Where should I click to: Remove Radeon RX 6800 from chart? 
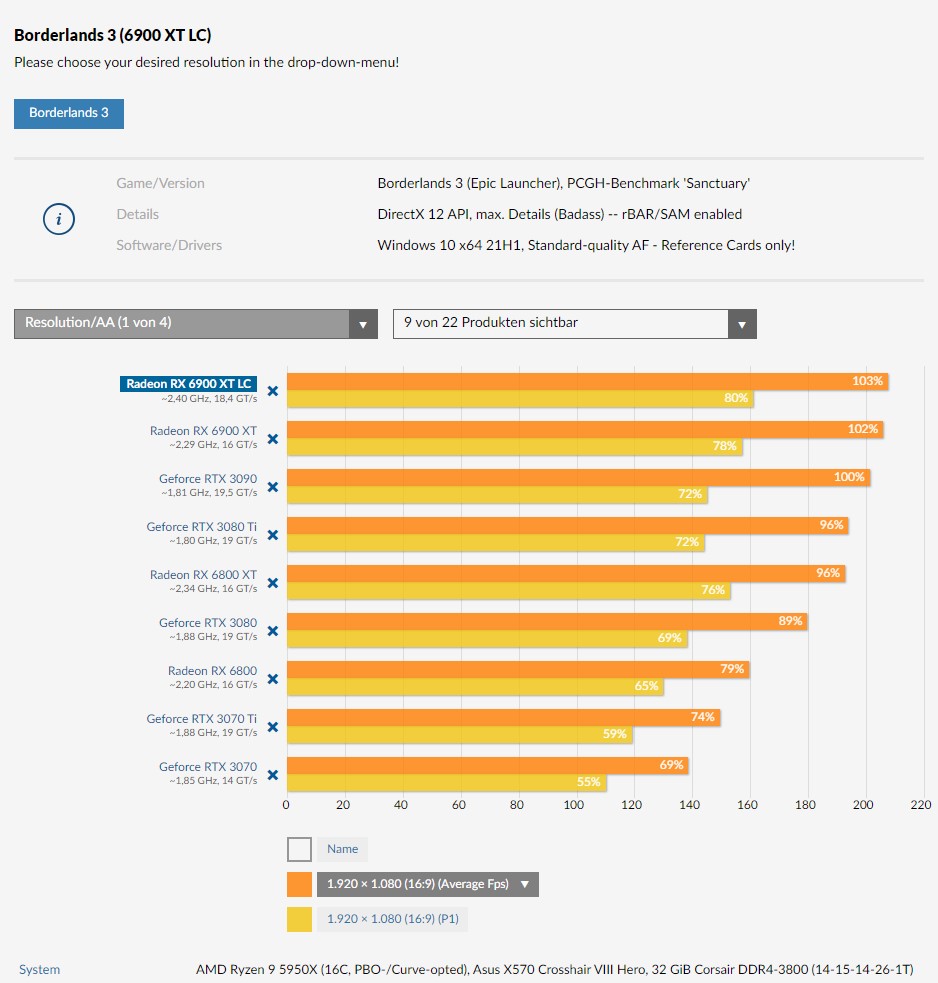pos(272,679)
